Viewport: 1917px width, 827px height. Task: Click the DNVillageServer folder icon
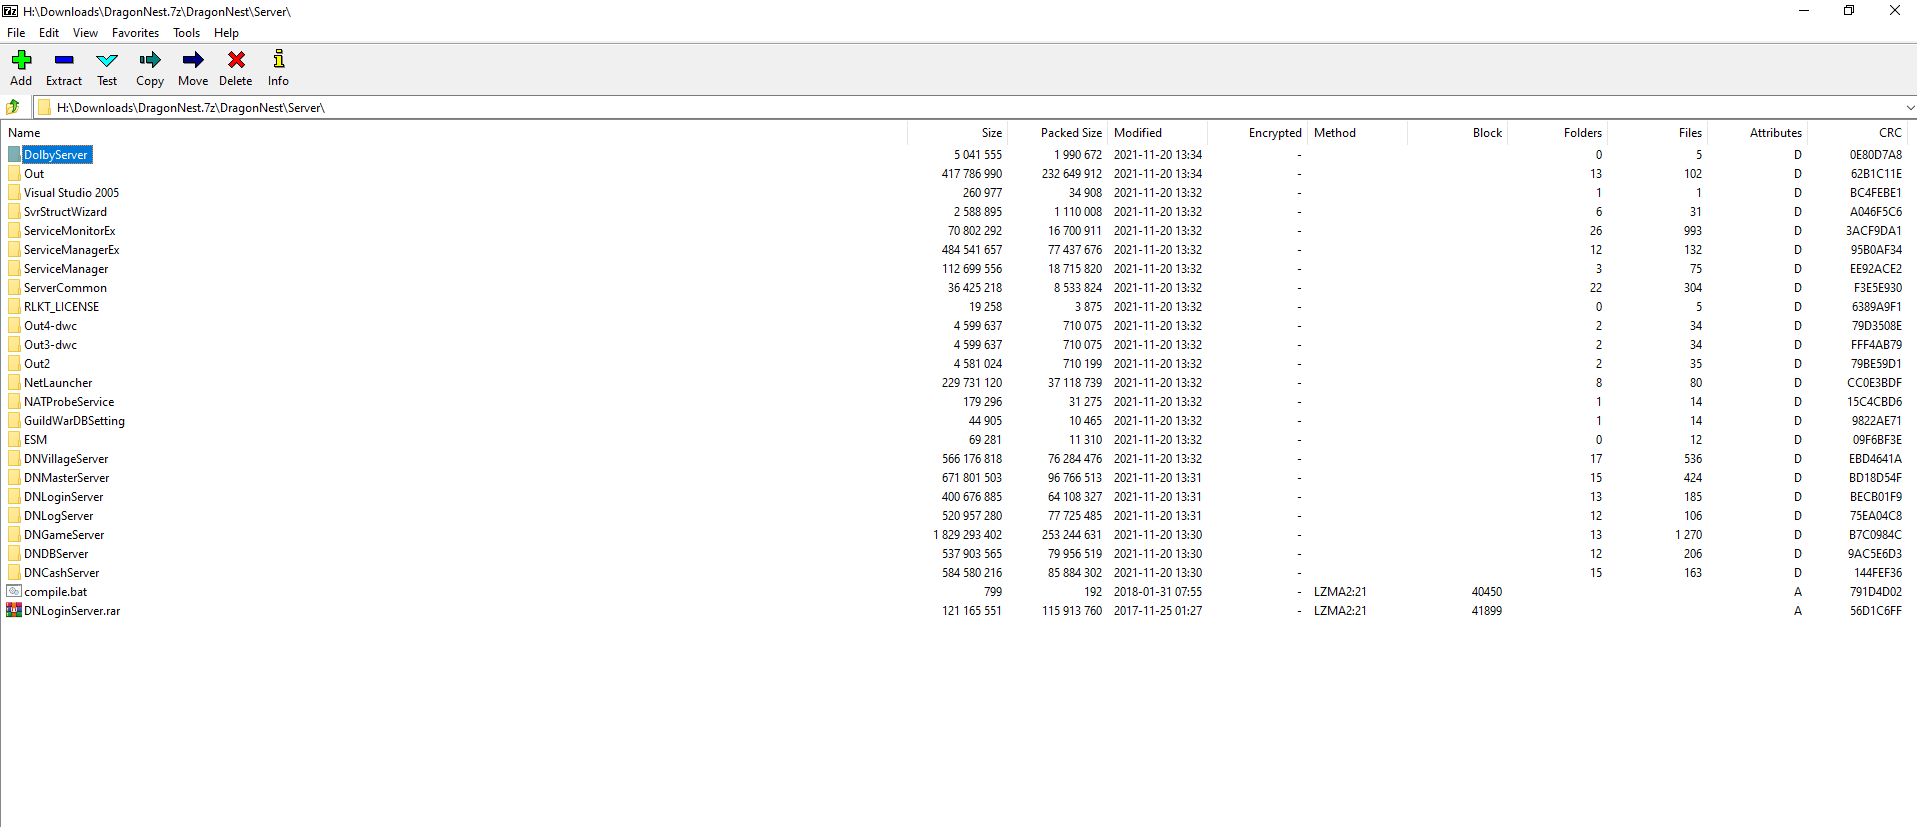coord(14,458)
